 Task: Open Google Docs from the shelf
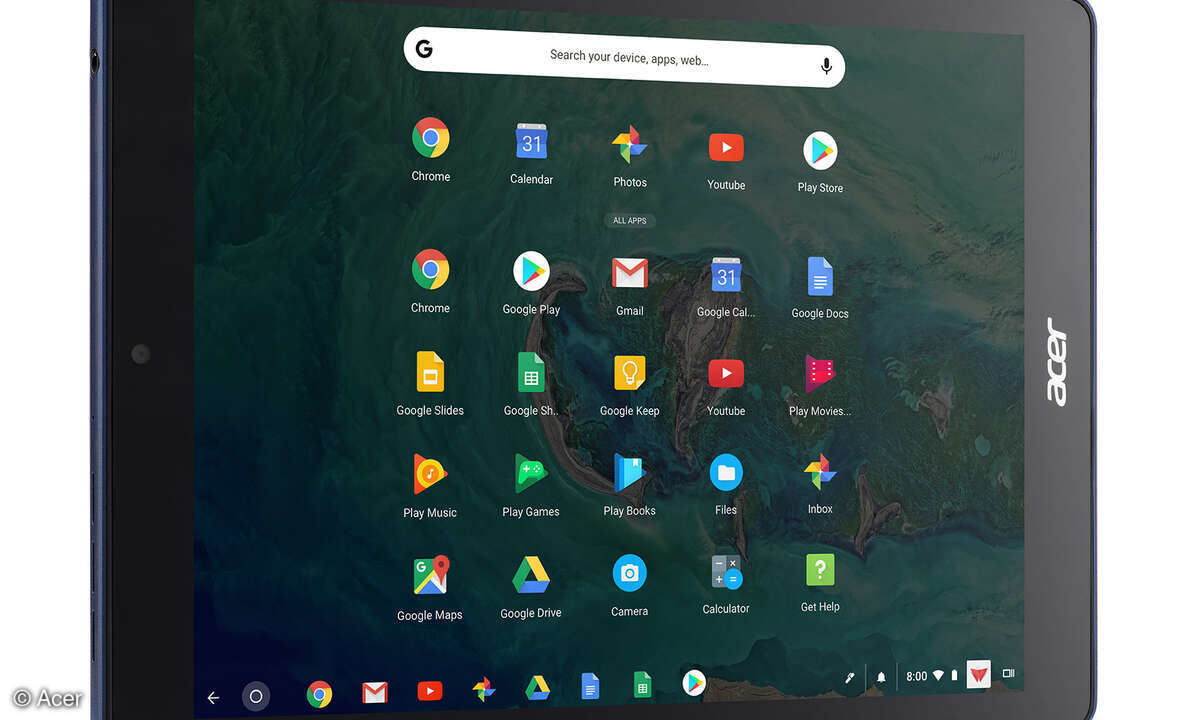[590, 686]
